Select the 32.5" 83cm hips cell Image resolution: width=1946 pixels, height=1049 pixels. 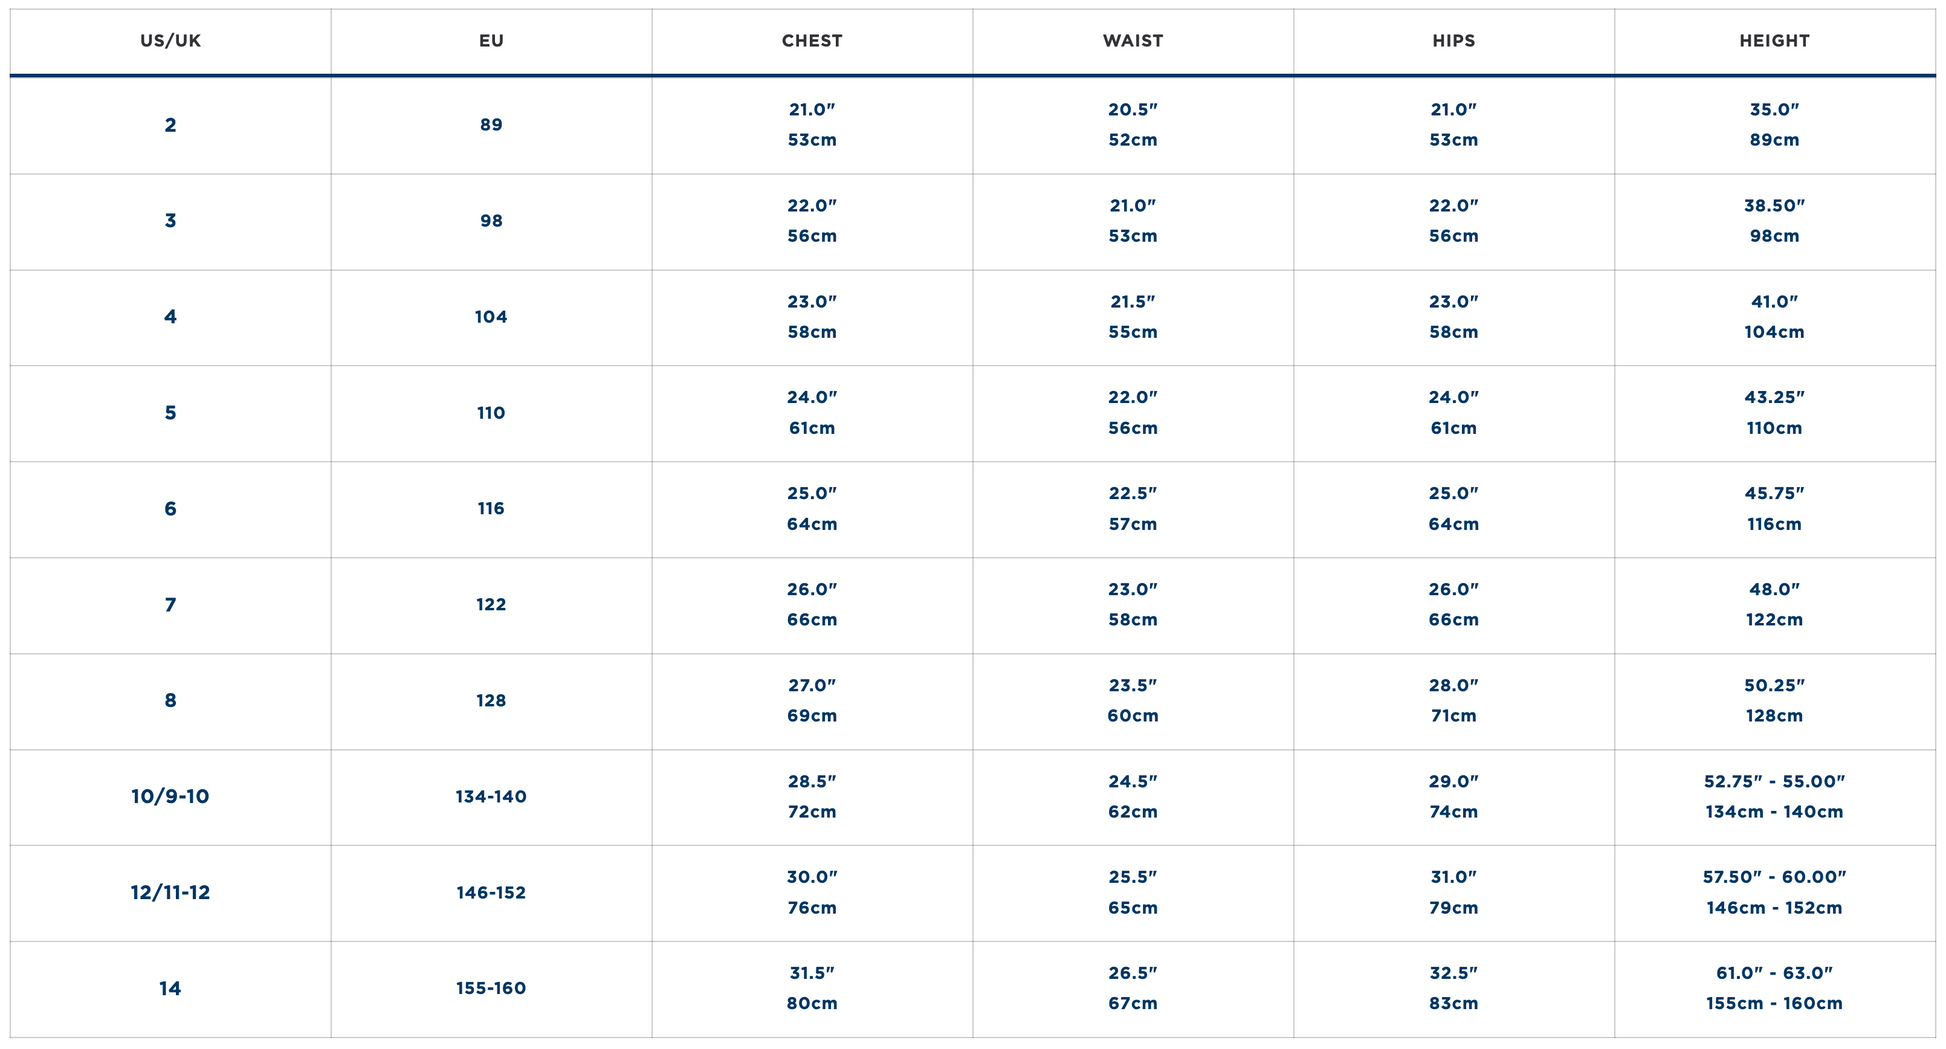pos(1454,989)
